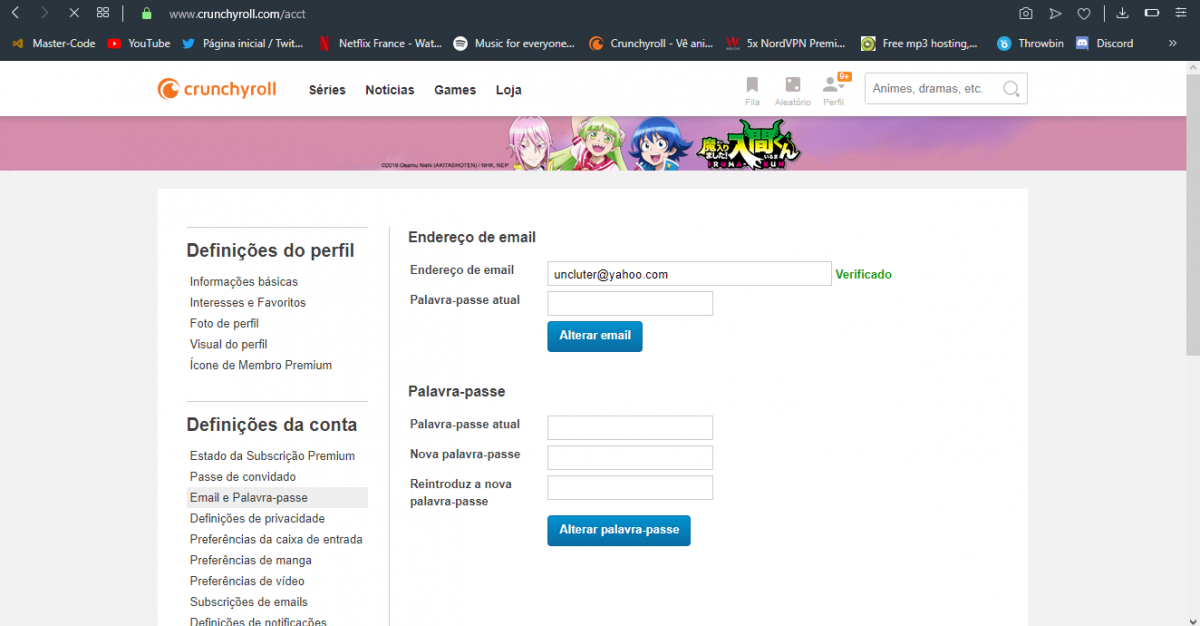This screenshot has width=1200, height=626.
Task: Click the search magnifier icon
Action: coord(1011,89)
